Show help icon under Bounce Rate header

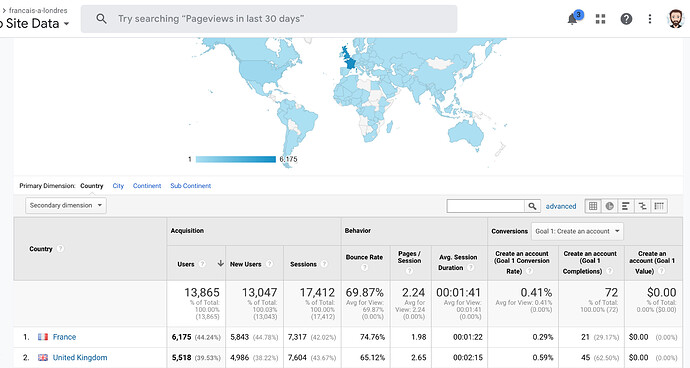tap(364, 268)
